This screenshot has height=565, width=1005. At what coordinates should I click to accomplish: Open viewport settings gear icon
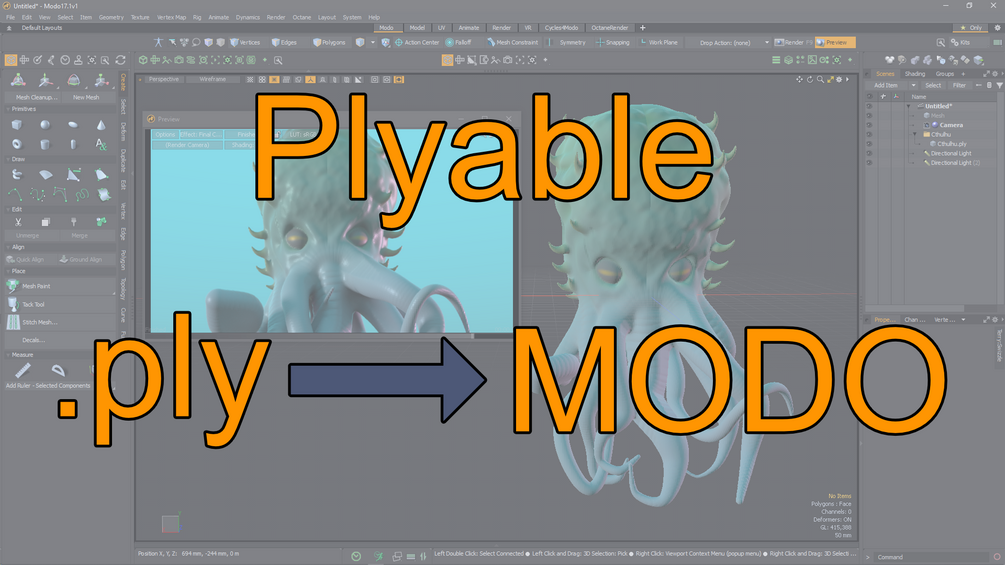839,79
